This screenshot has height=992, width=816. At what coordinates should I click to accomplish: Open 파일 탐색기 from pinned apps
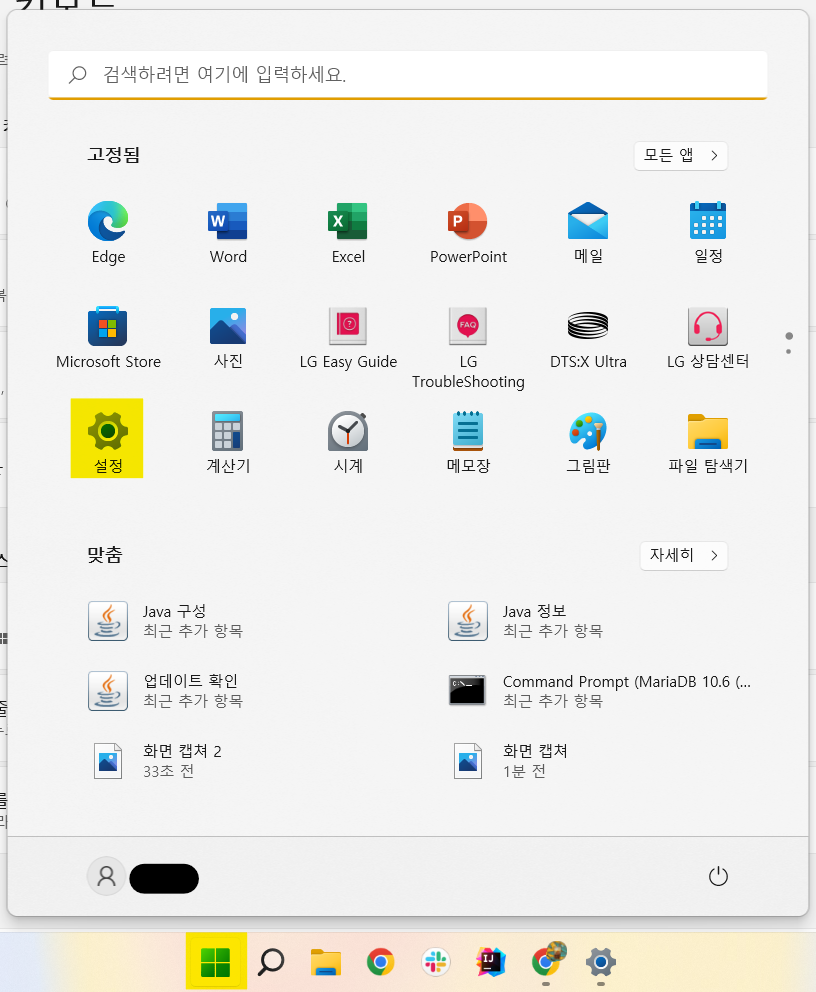[708, 442]
